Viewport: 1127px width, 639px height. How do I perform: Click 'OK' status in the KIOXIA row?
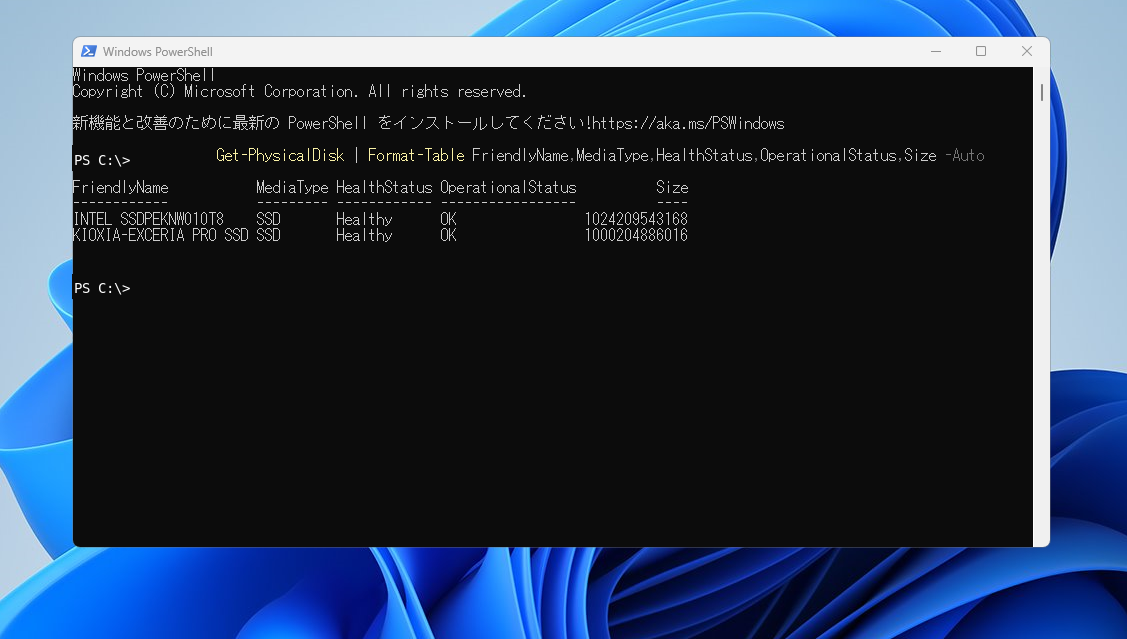point(448,235)
